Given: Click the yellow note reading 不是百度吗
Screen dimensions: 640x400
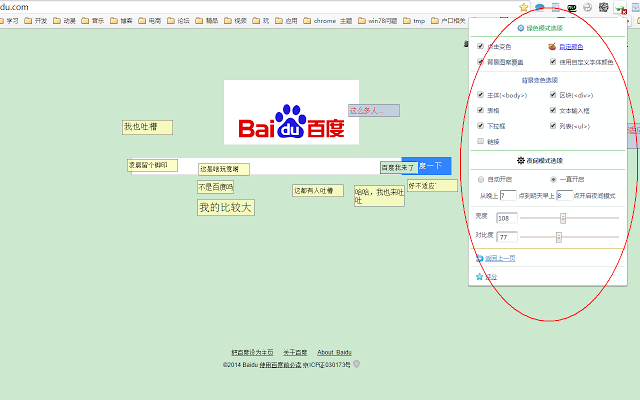Looking at the screenshot, I should point(216,187).
